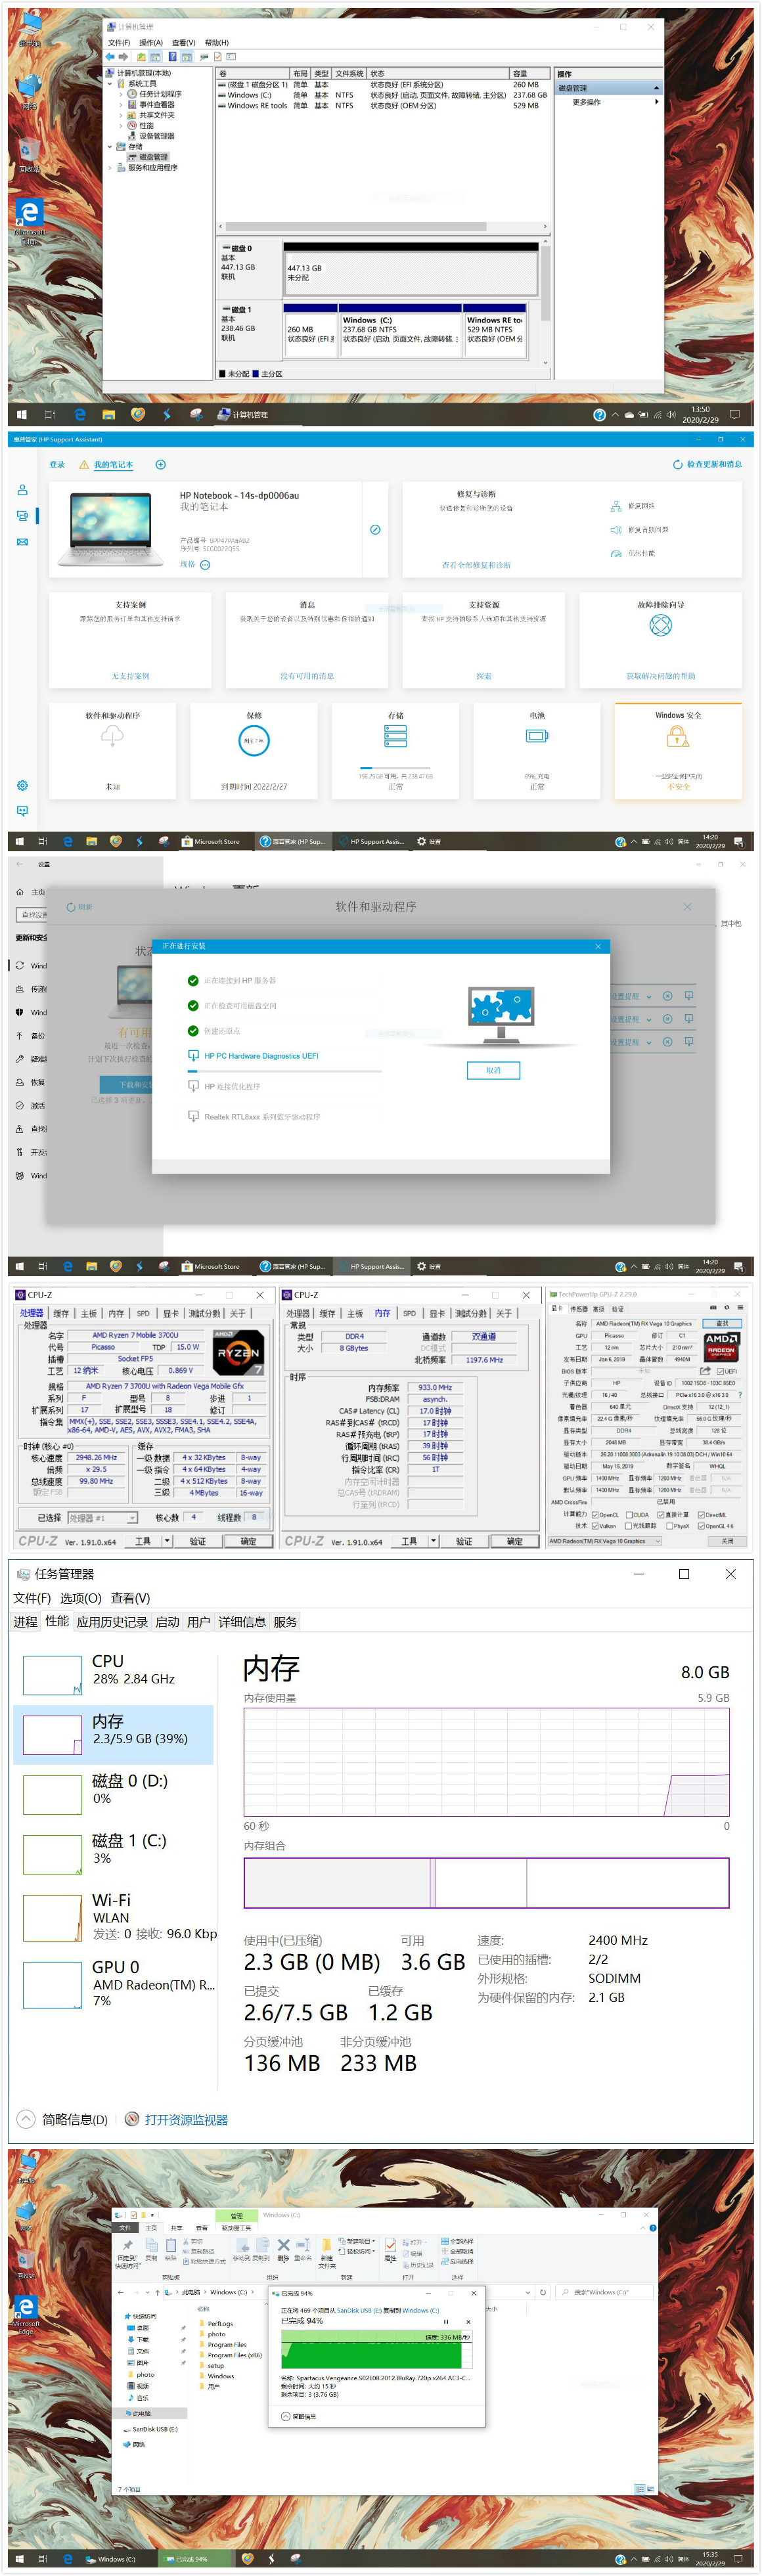Open settings gear in HP Support Assistant sidebar

coord(22,785)
